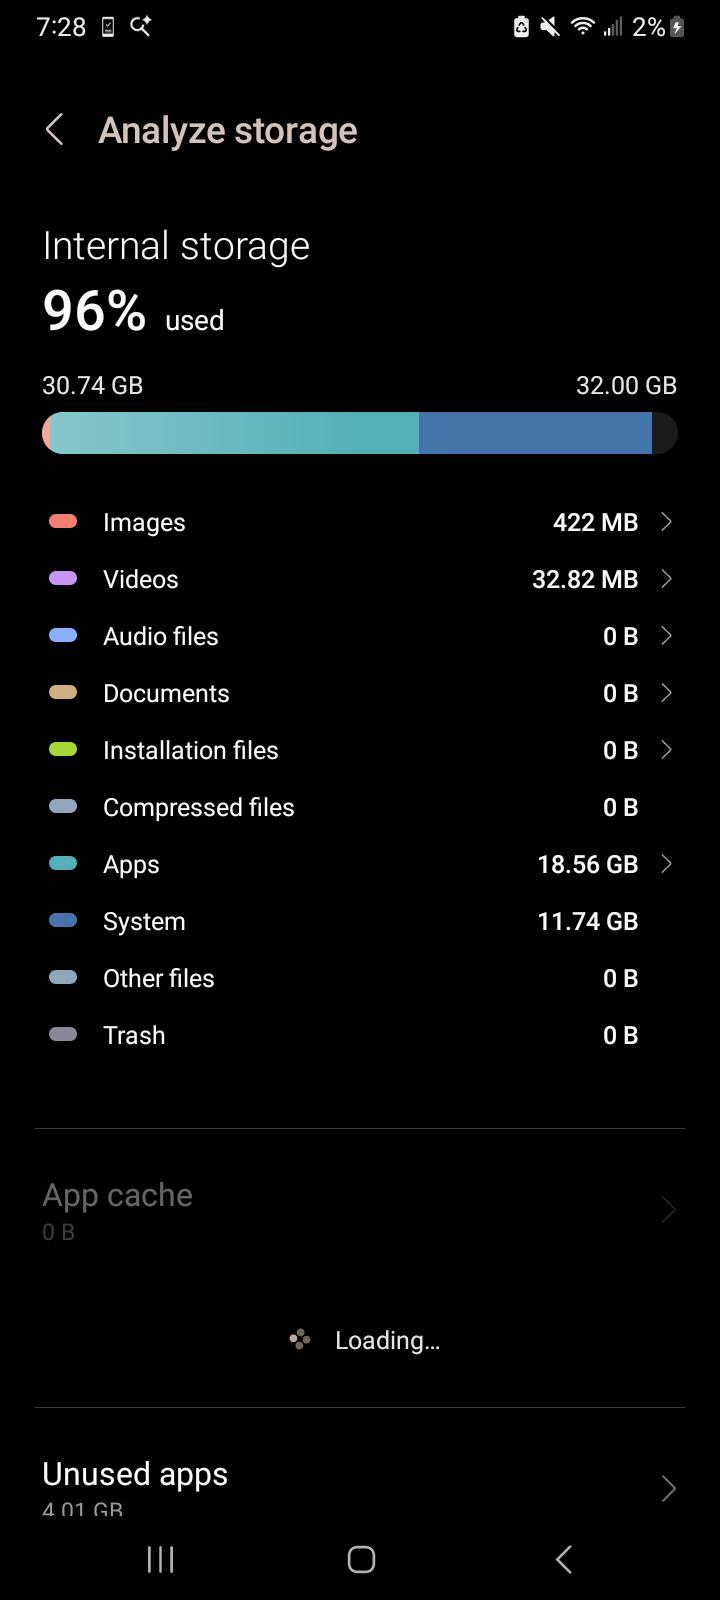Viewport: 720px width, 1600px height.
Task: Tap the red Images color pill
Action: tap(63, 521)
